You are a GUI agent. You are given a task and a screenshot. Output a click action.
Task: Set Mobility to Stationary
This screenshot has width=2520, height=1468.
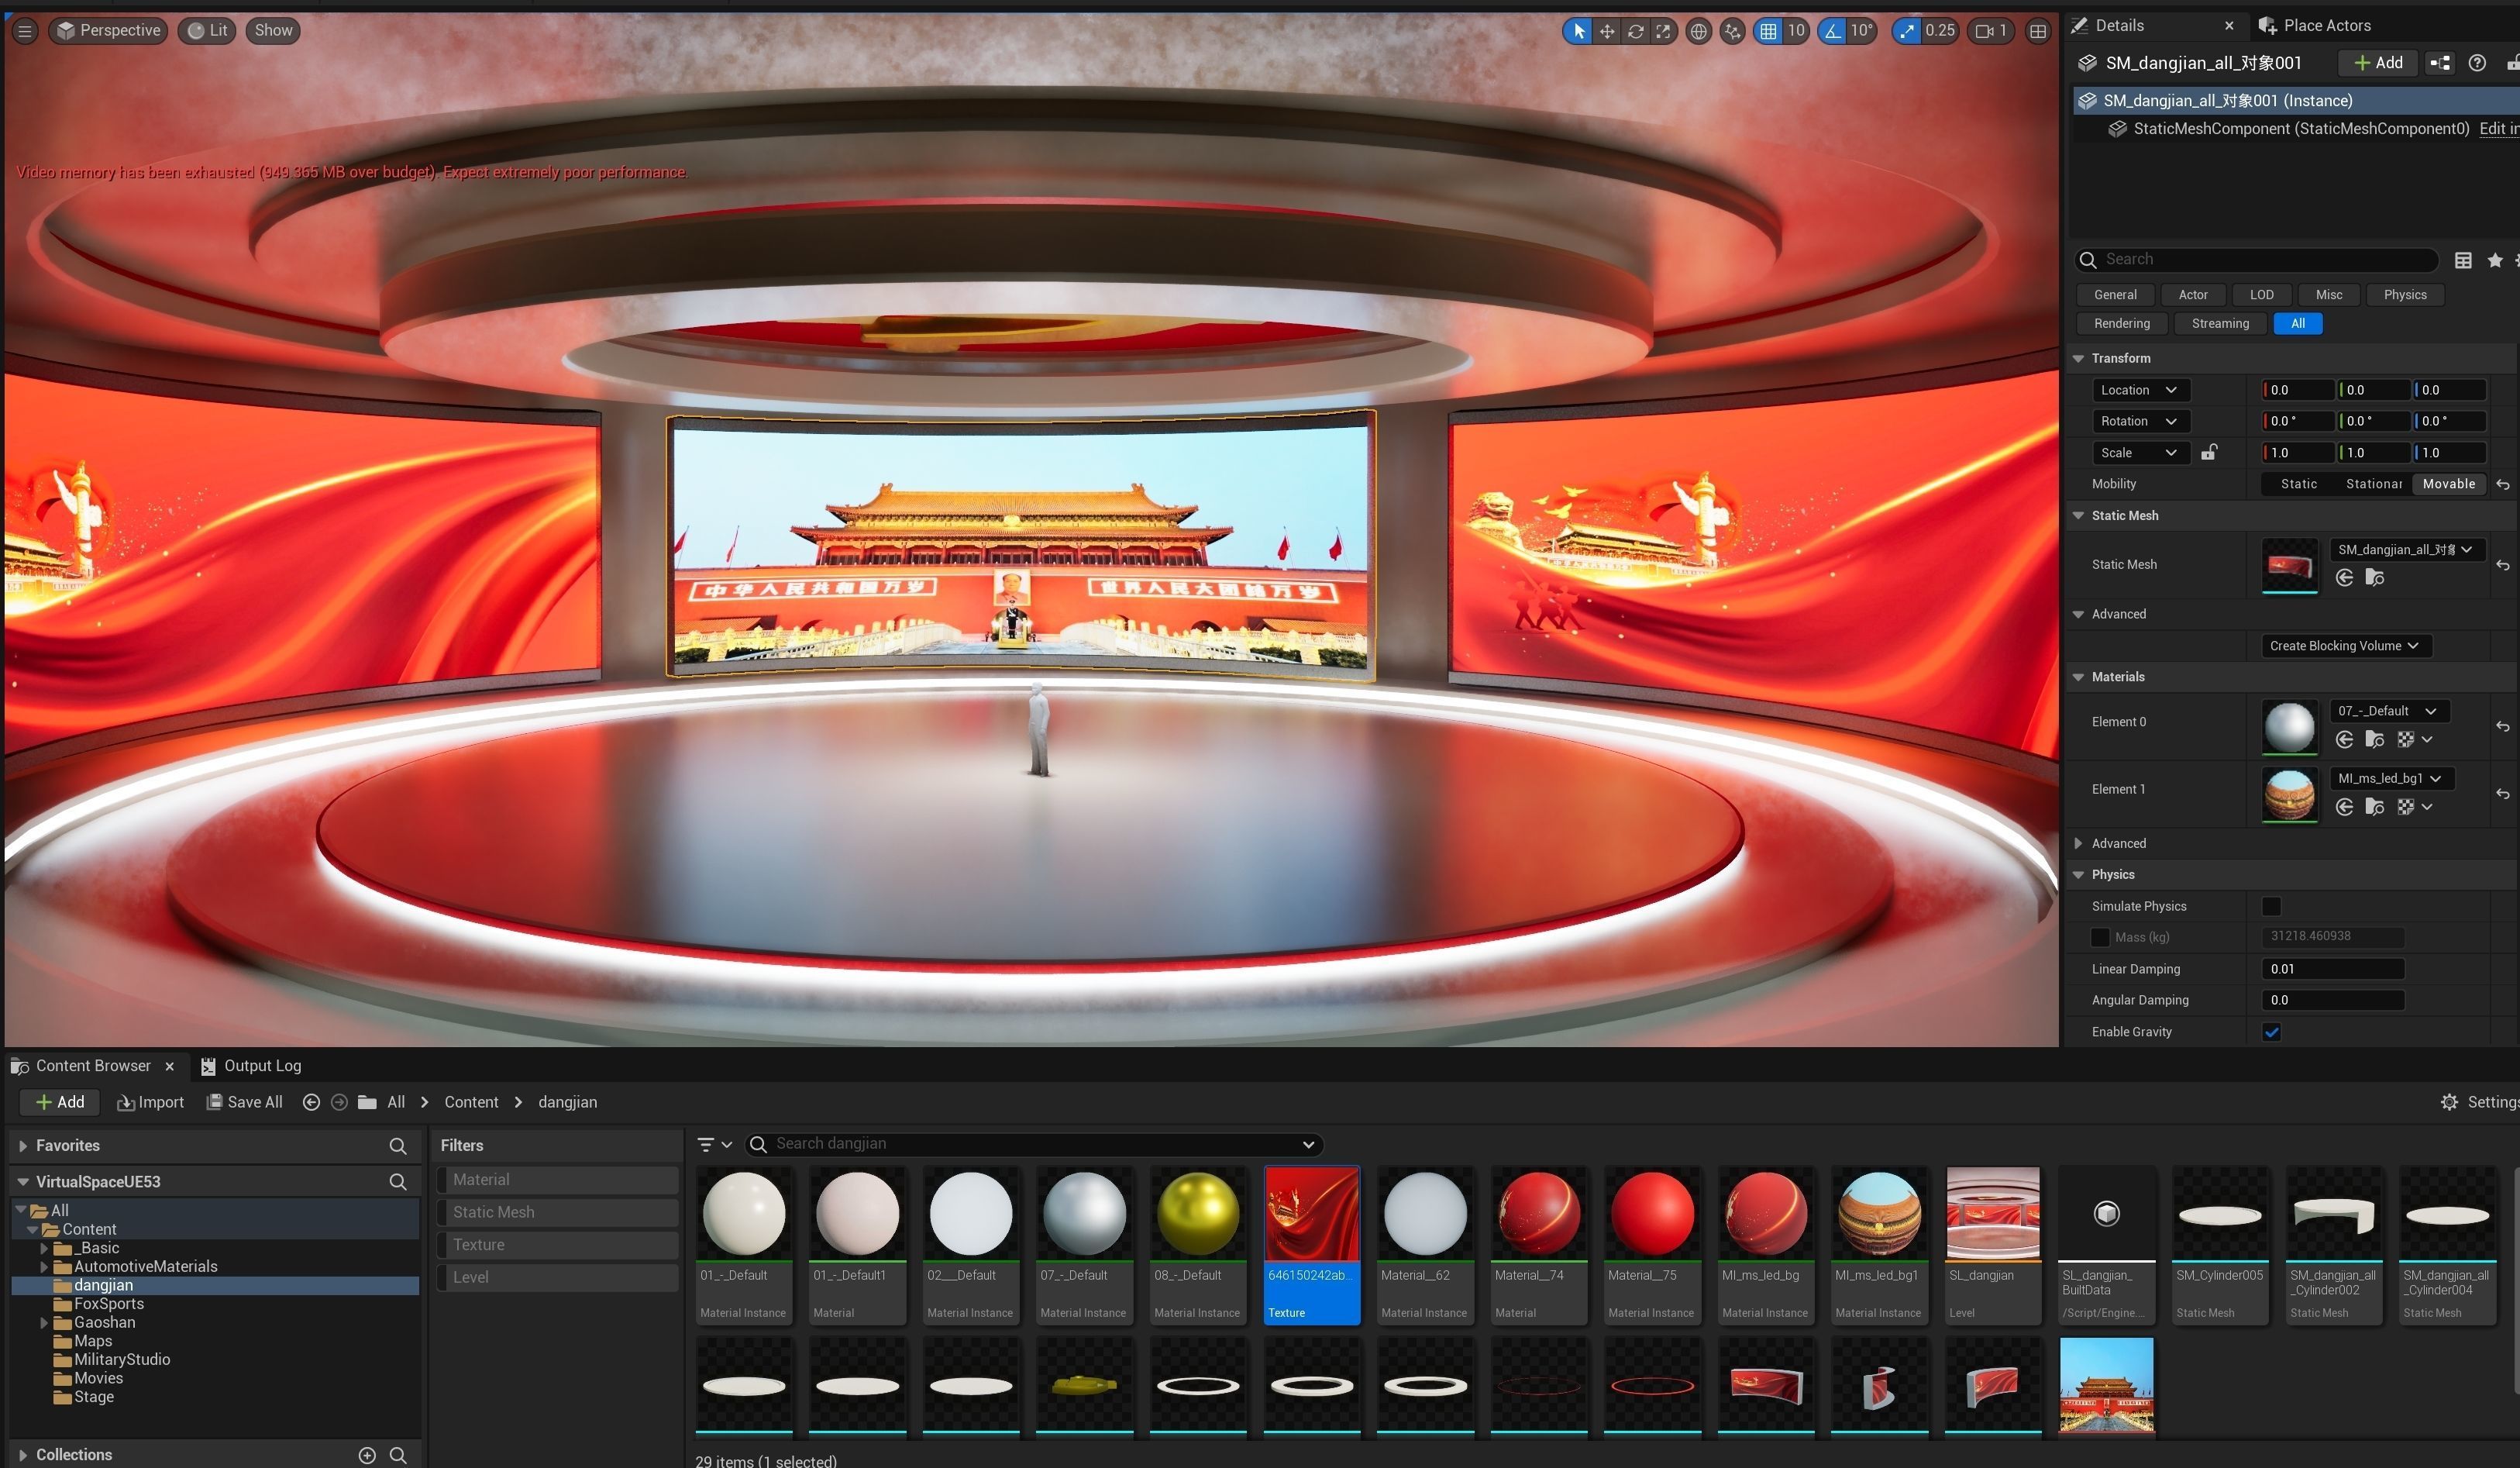(2373, 484)
